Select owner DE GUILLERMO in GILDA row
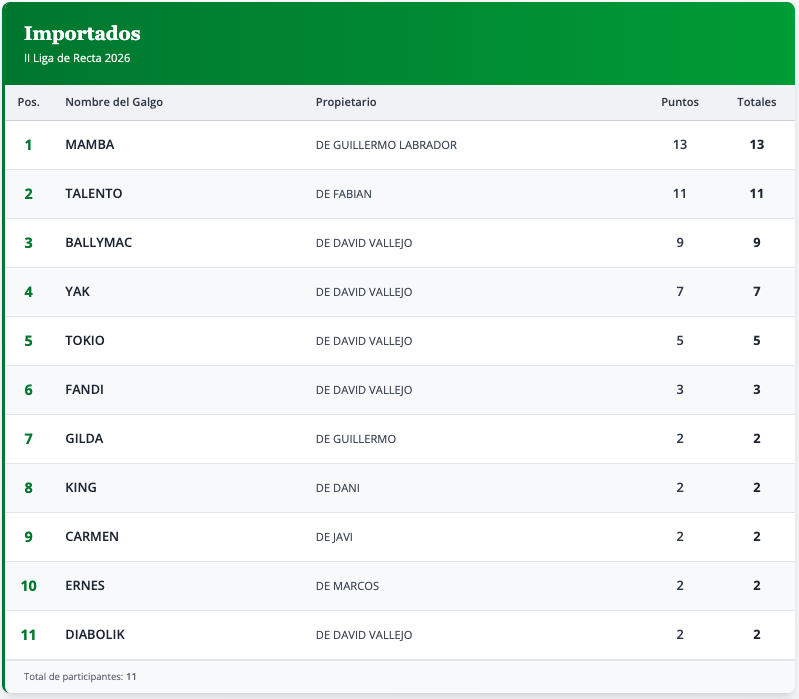799x699 pixels. tap(356, 439)
